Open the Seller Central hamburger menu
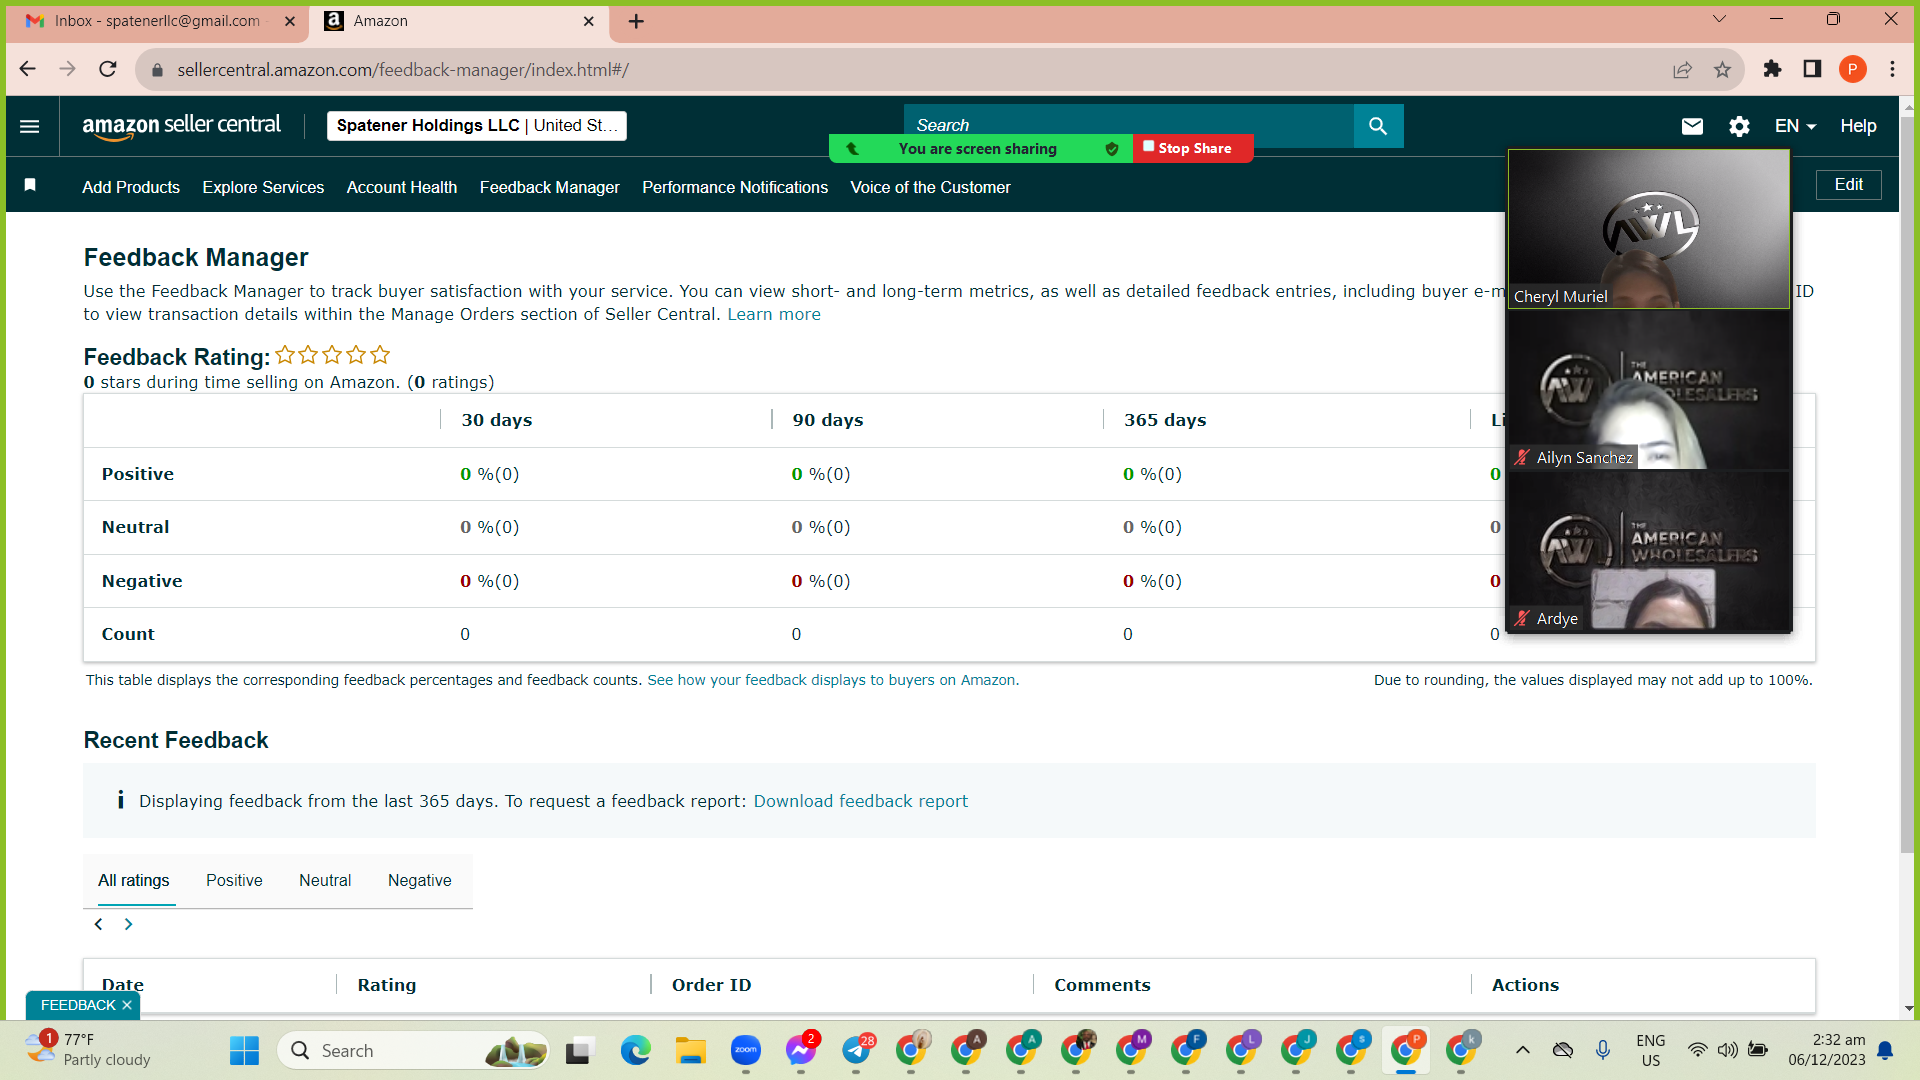 30,126
